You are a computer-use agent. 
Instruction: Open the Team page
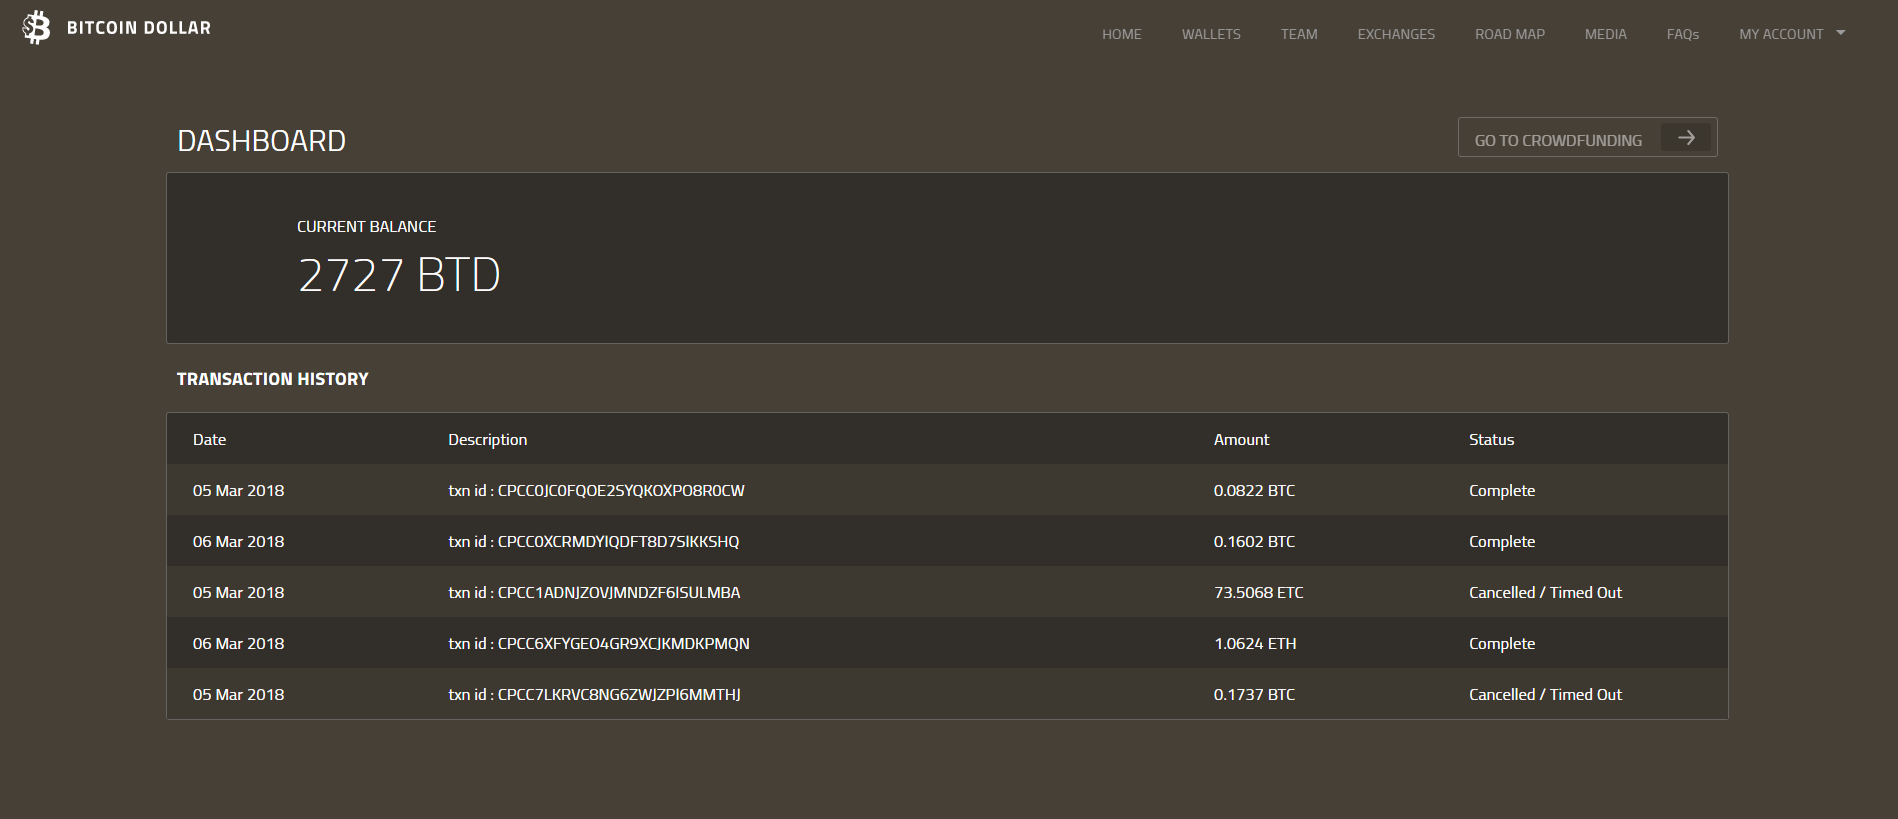(1299, 34)
